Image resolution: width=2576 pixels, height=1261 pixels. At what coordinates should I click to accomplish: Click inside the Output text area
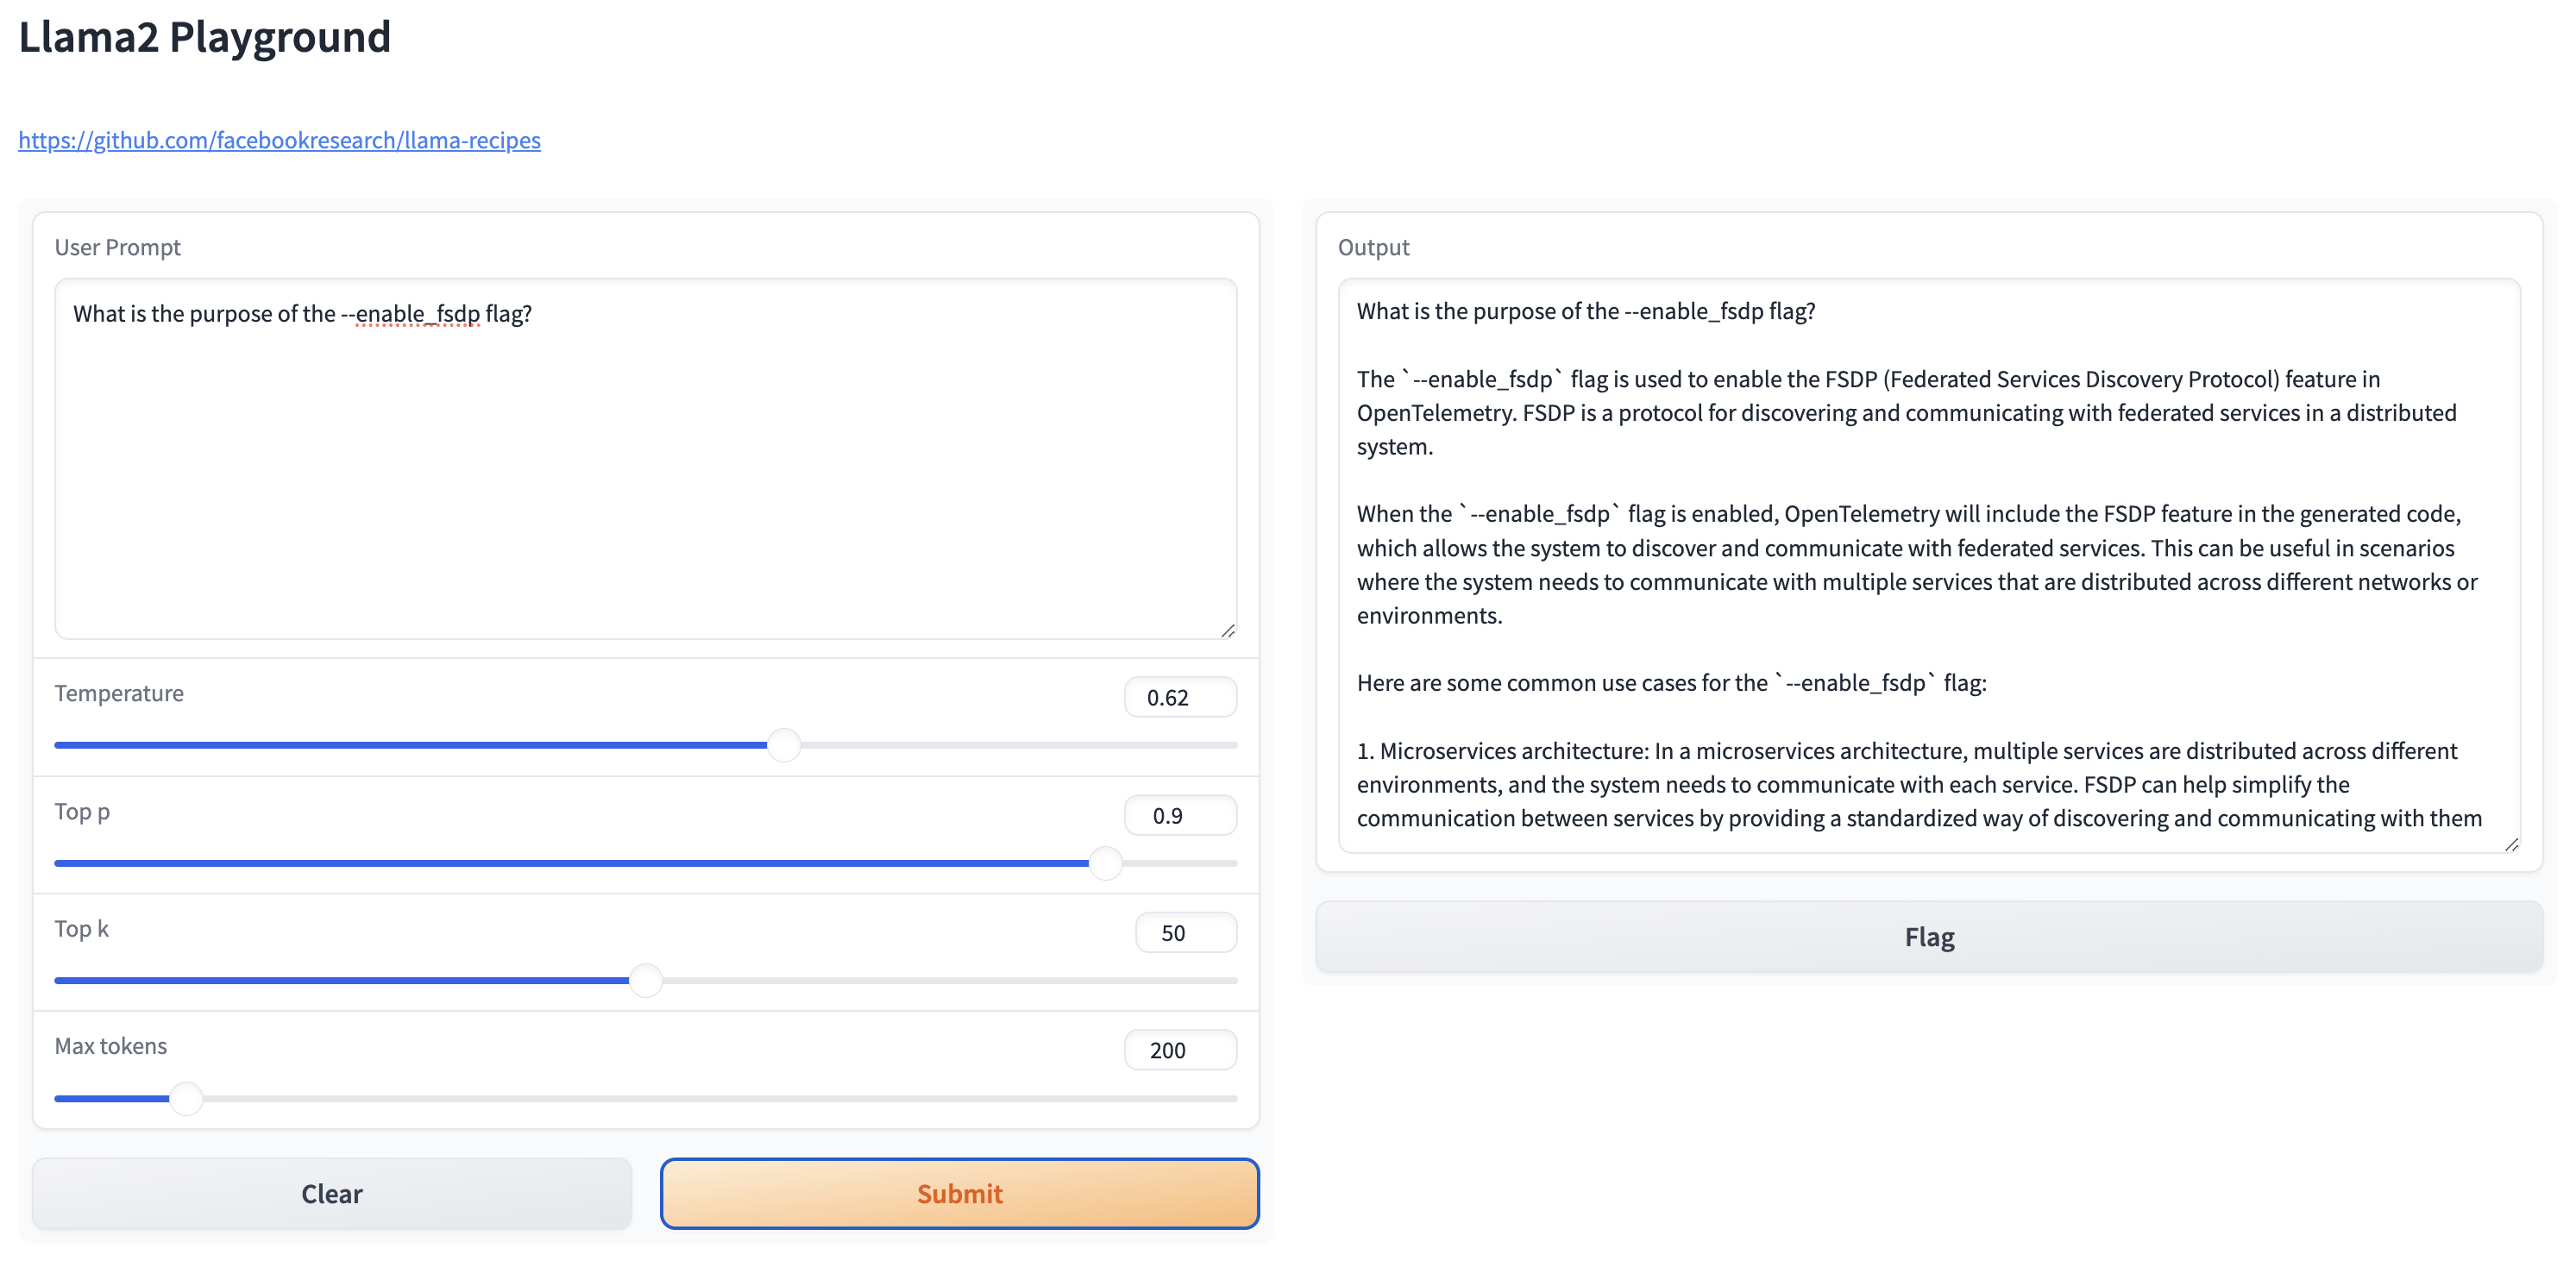(x=1930, y=560)
